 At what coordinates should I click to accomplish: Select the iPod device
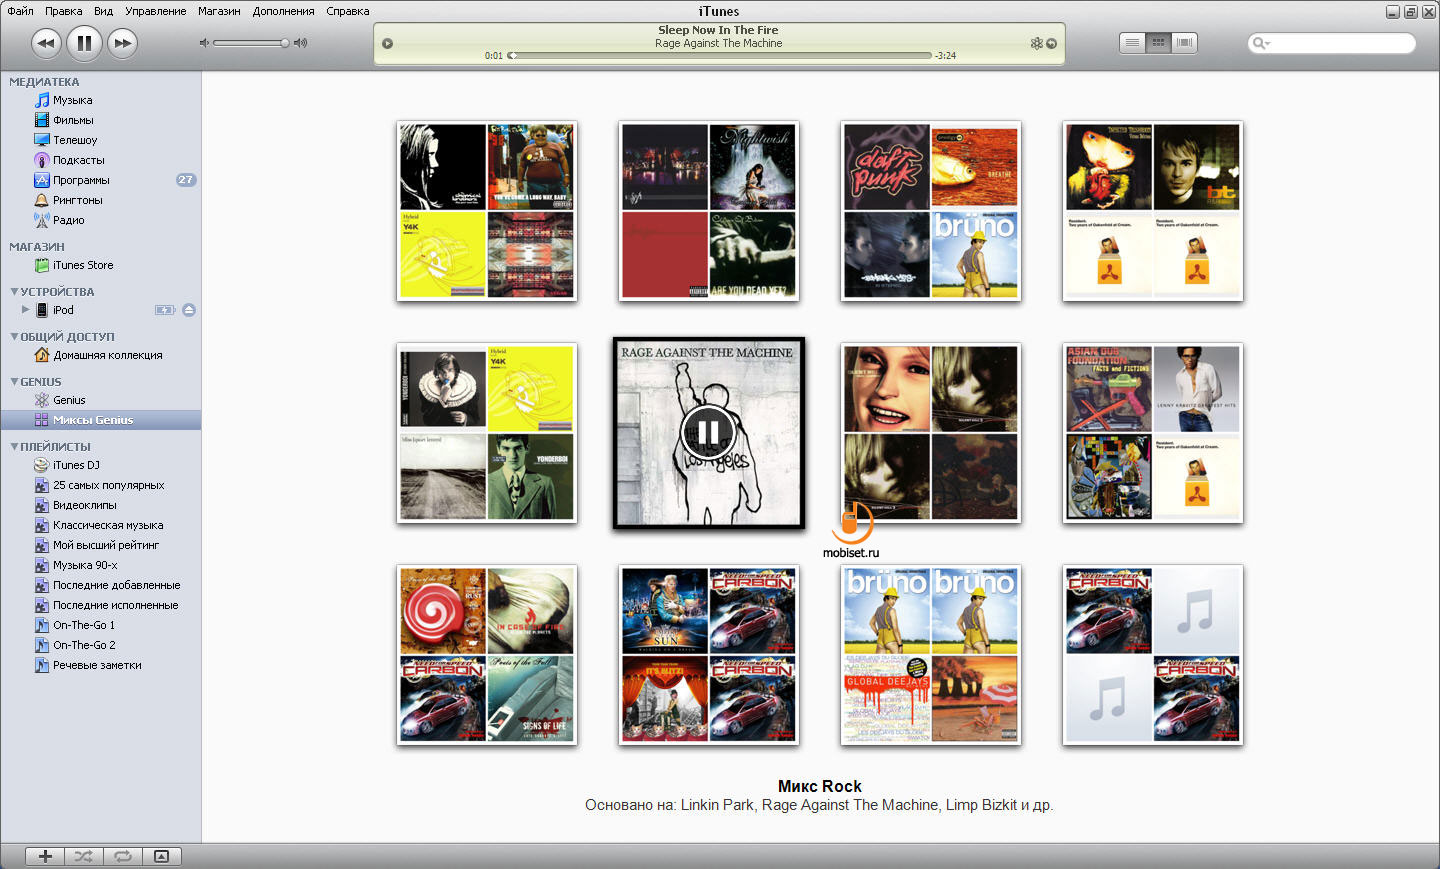tap(63, 310)
